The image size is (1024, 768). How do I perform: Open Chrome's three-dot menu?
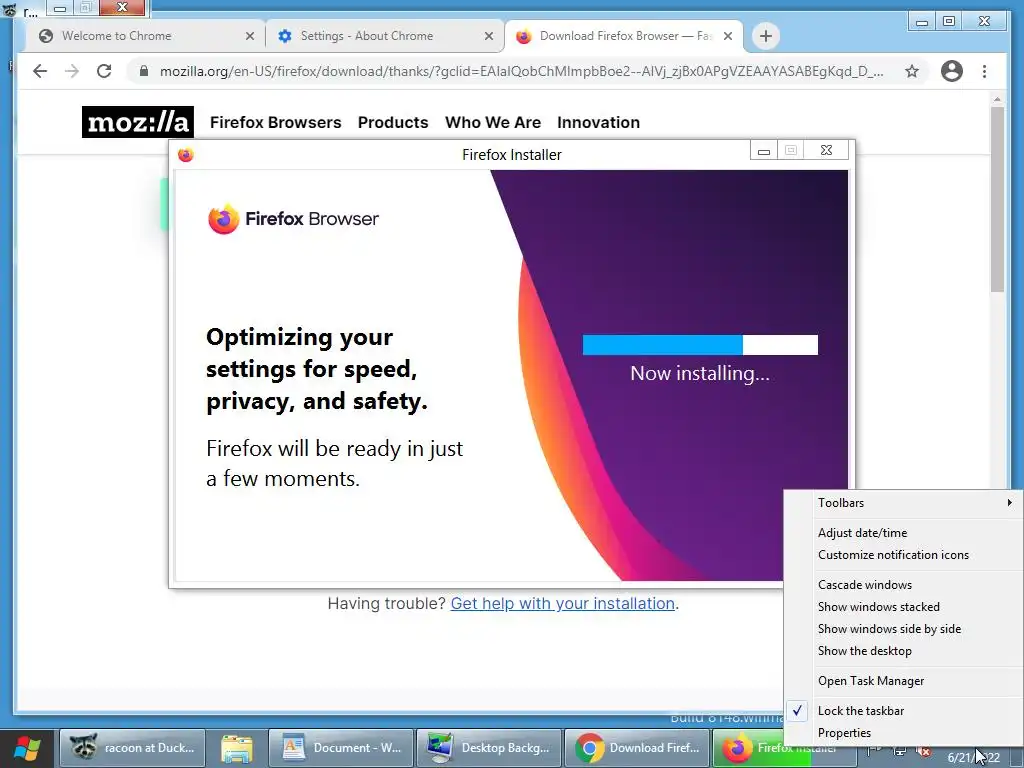pos(984,71)
